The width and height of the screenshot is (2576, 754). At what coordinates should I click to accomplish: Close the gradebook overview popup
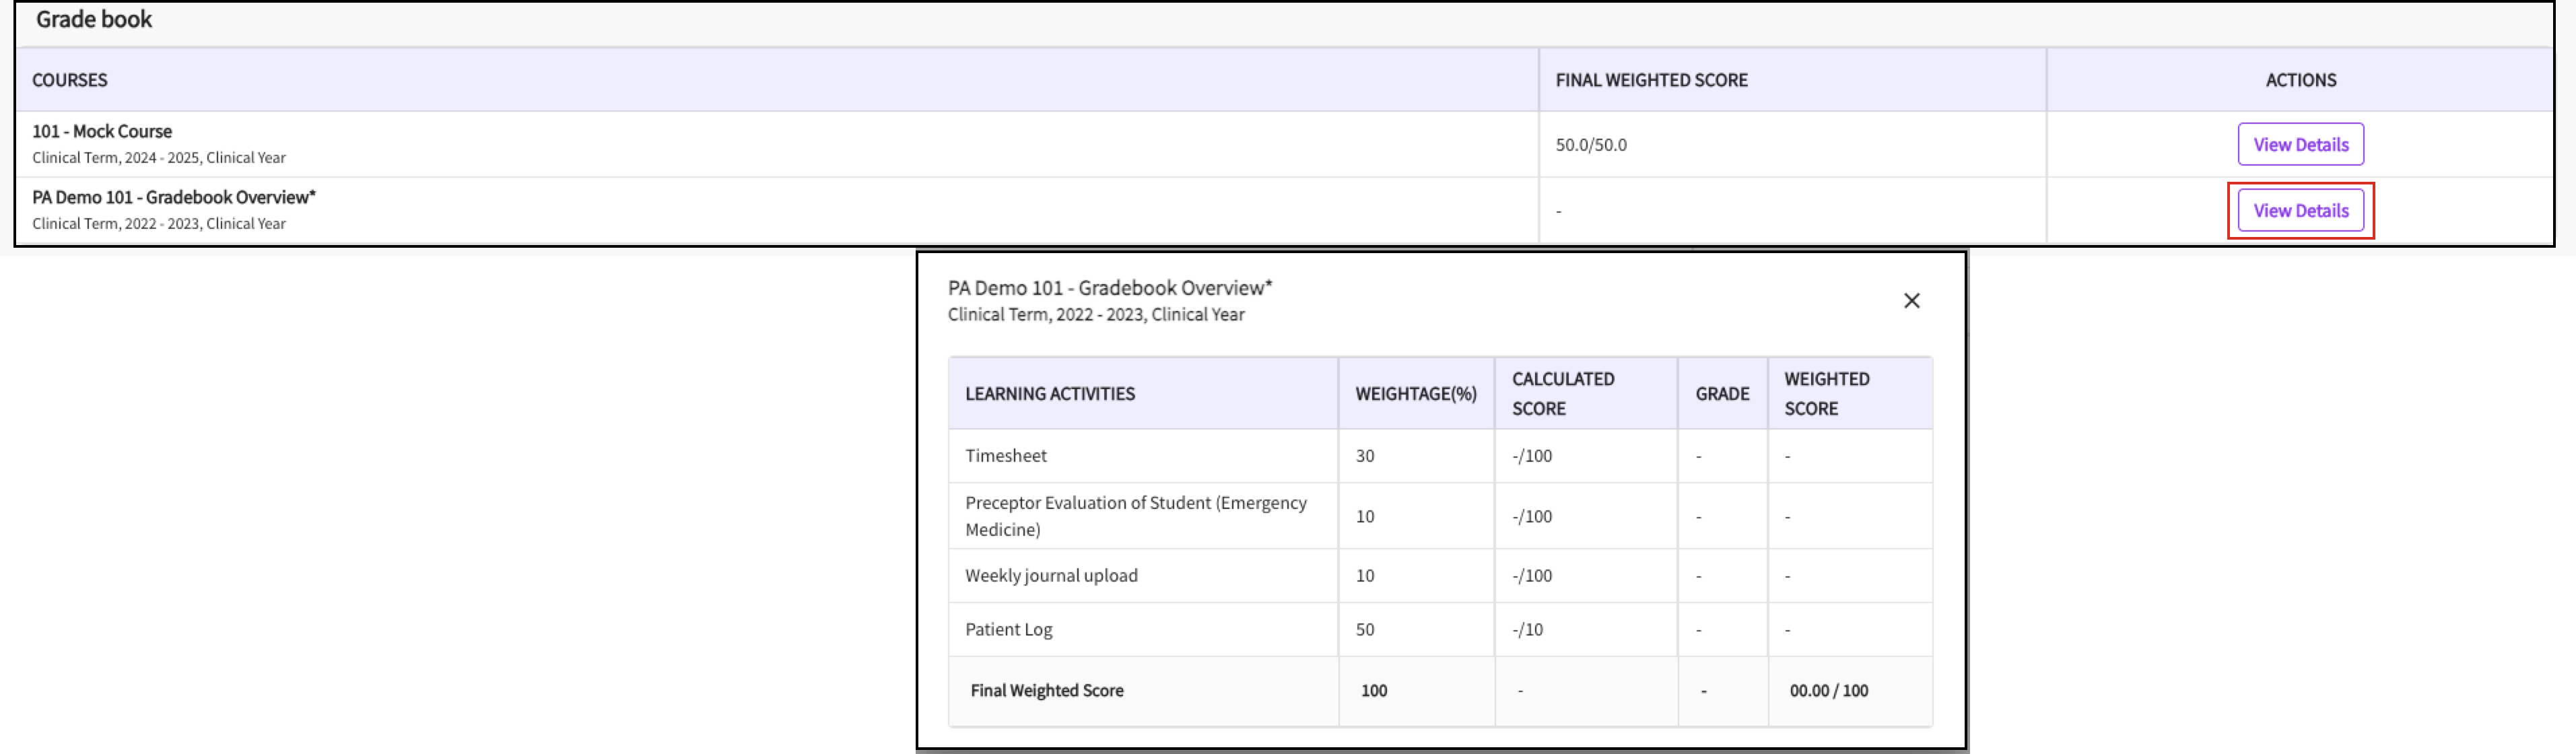point(1911,301)
